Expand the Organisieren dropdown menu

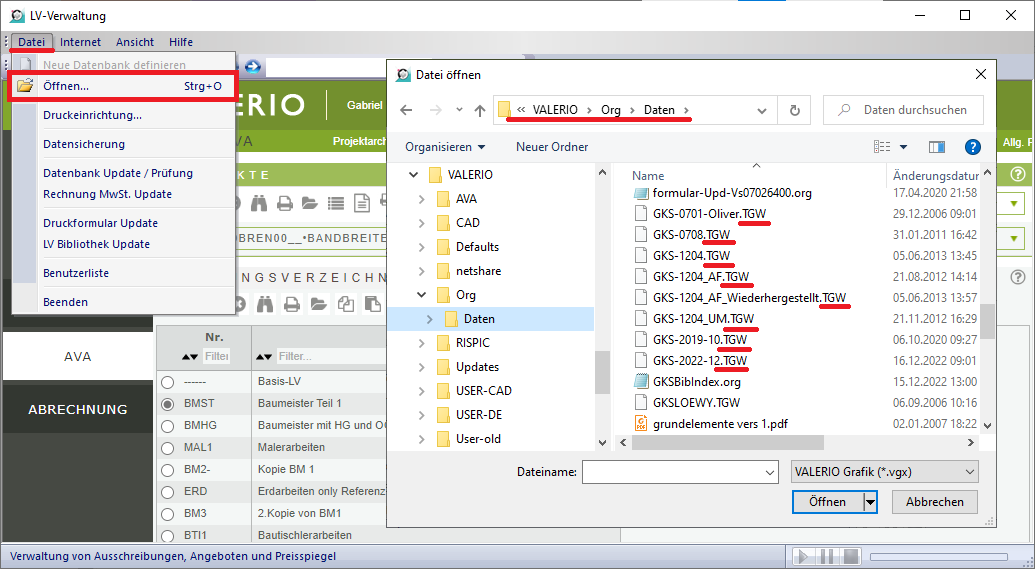pyautogui.click(x=445, y=147)
